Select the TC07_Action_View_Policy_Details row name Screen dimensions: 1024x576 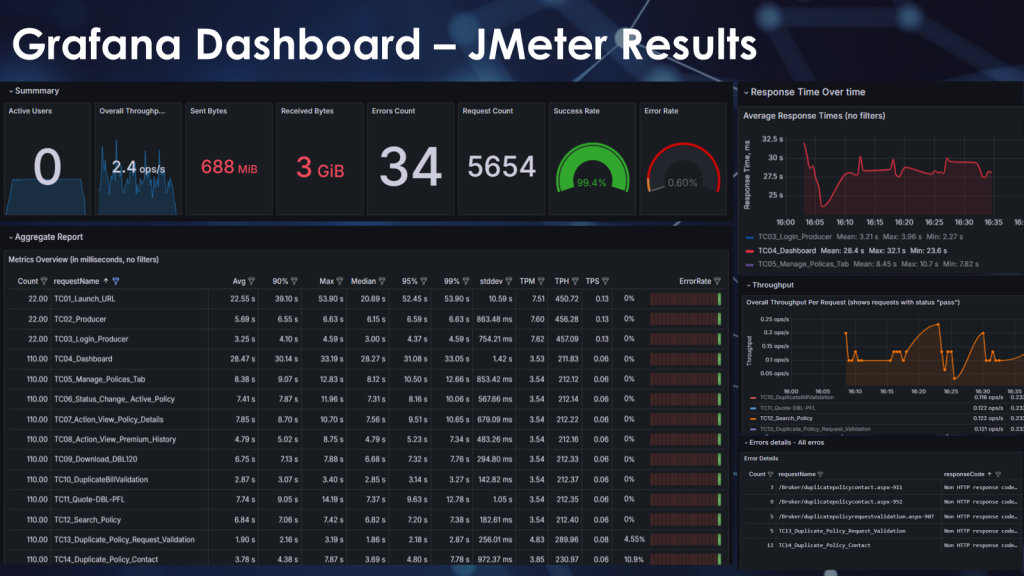point(108,419)
